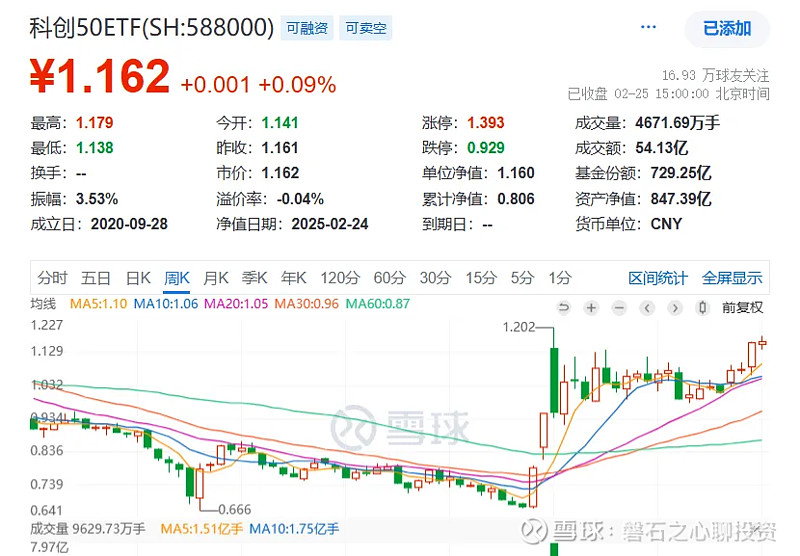Click the 可融资 tag
Viewport: 800px width, 556px height.
pyautogui.click(x=307, y=28)
